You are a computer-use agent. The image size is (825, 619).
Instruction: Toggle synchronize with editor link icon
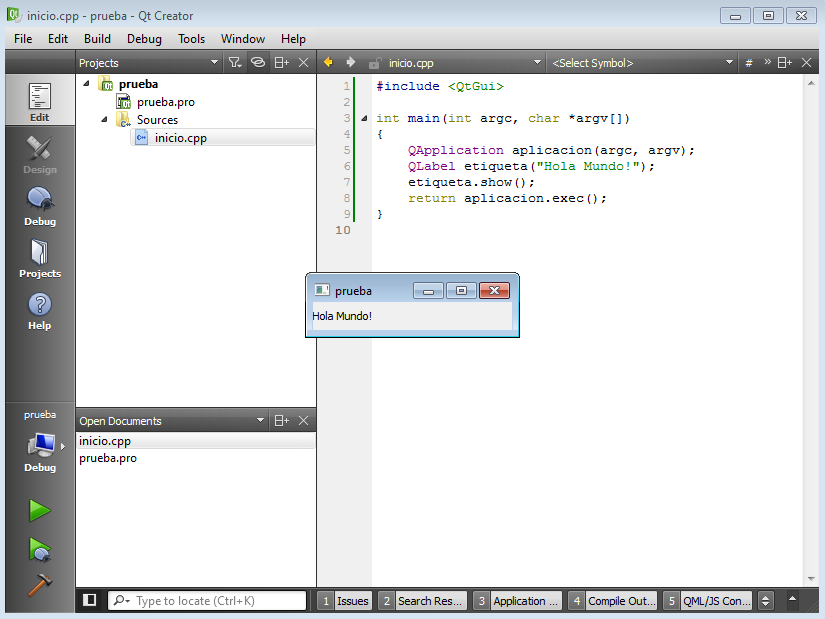pos(258,63)
